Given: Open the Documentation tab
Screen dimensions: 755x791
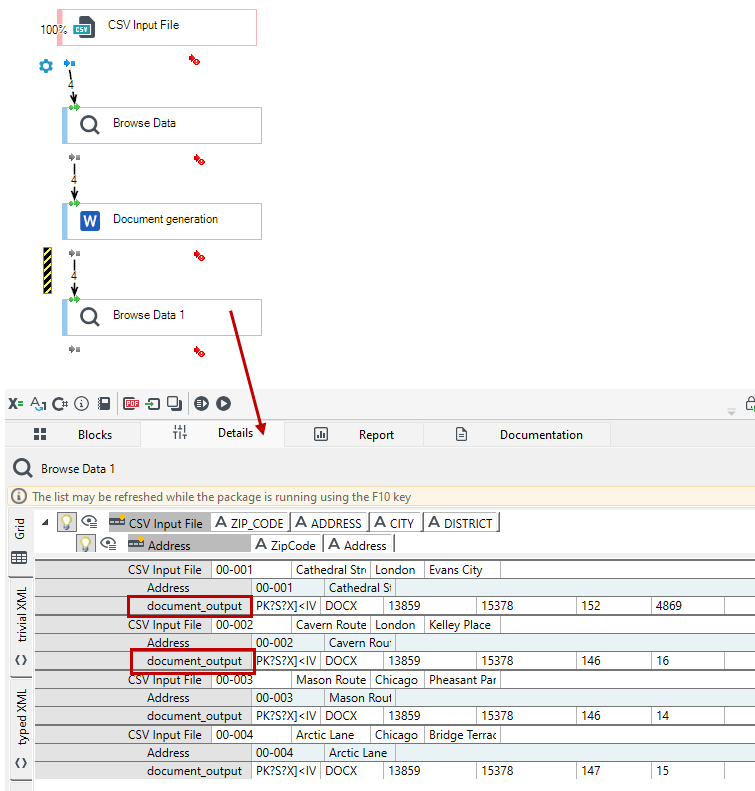Looking at the screenshot, I should point(517,434).
